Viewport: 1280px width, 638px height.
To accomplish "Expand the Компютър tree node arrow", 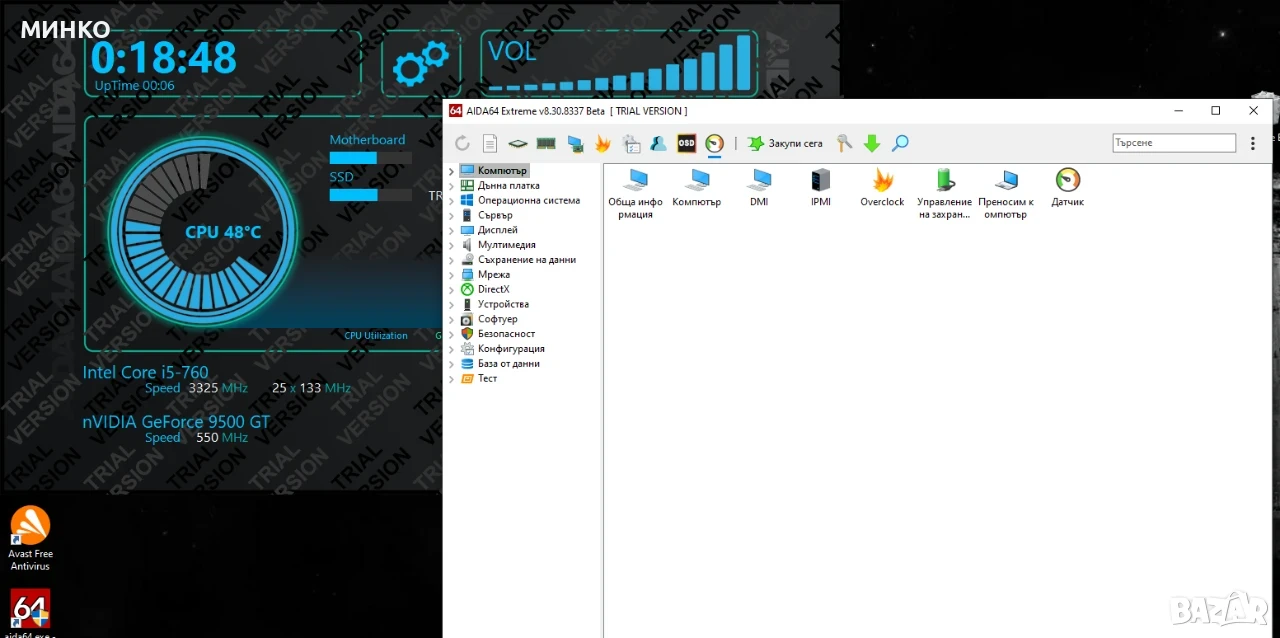I will point(451,171).
